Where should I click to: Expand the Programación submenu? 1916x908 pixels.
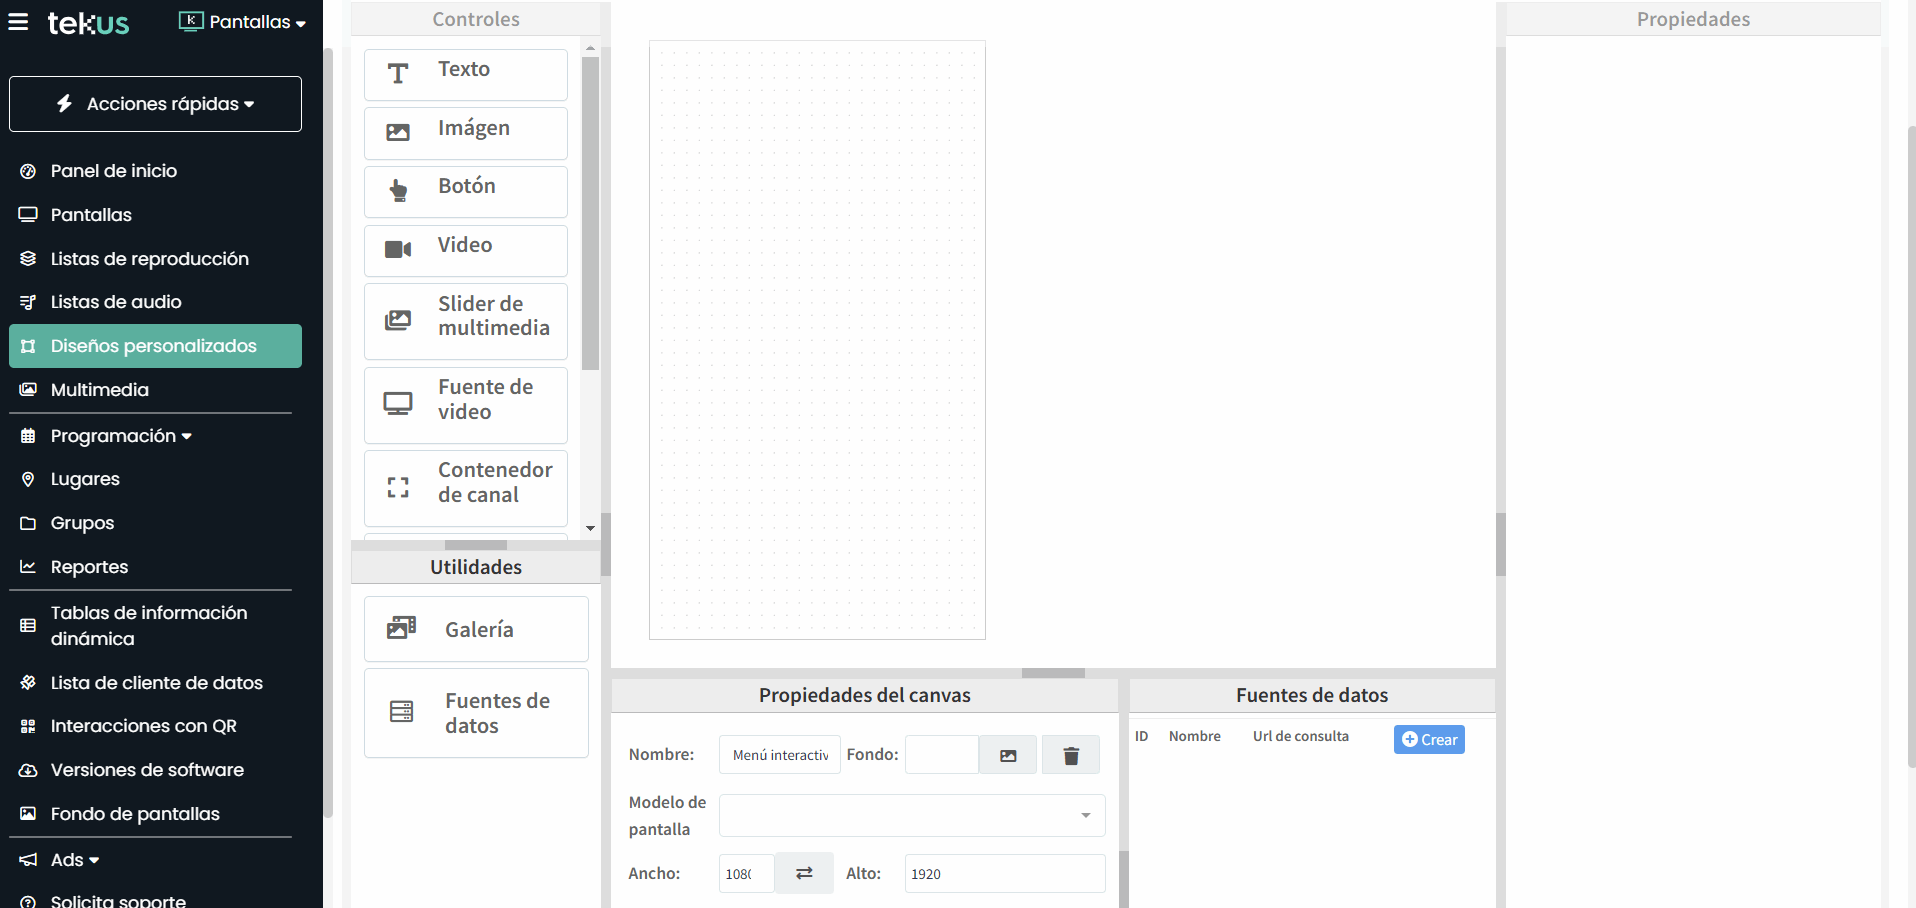click(120, 436)
